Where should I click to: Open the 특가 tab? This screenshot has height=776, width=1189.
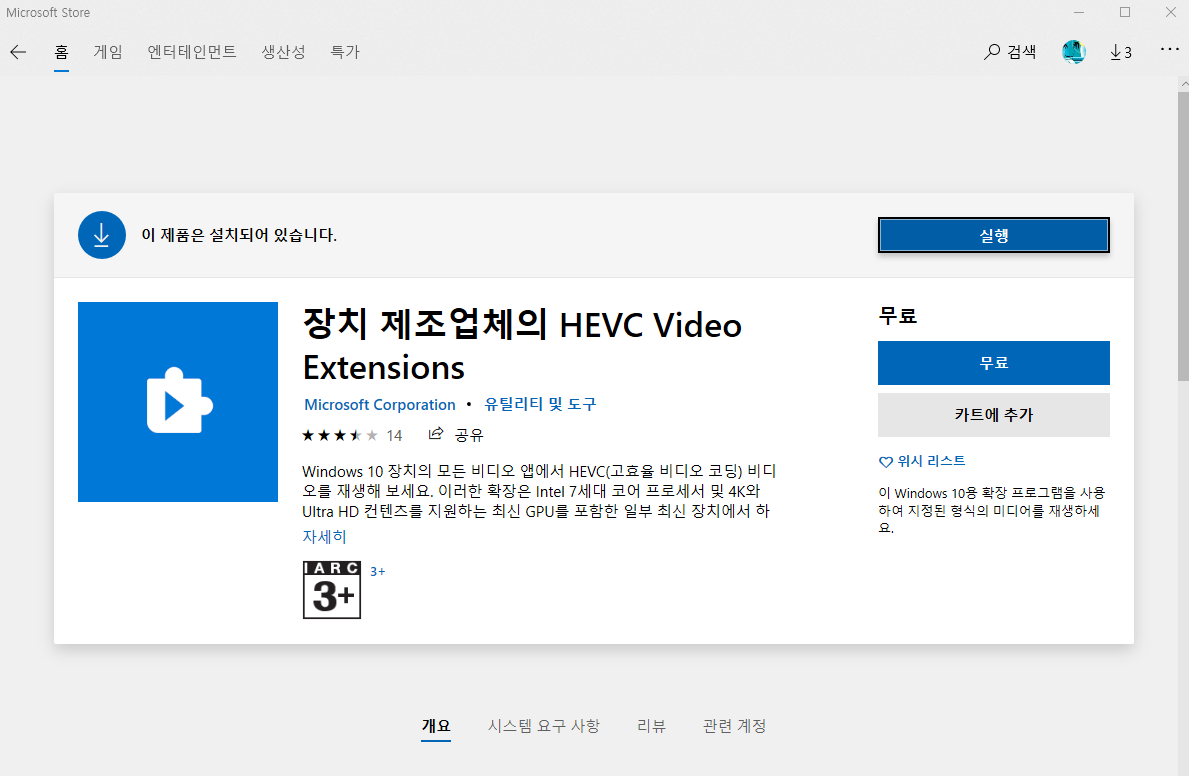[345, 52]
